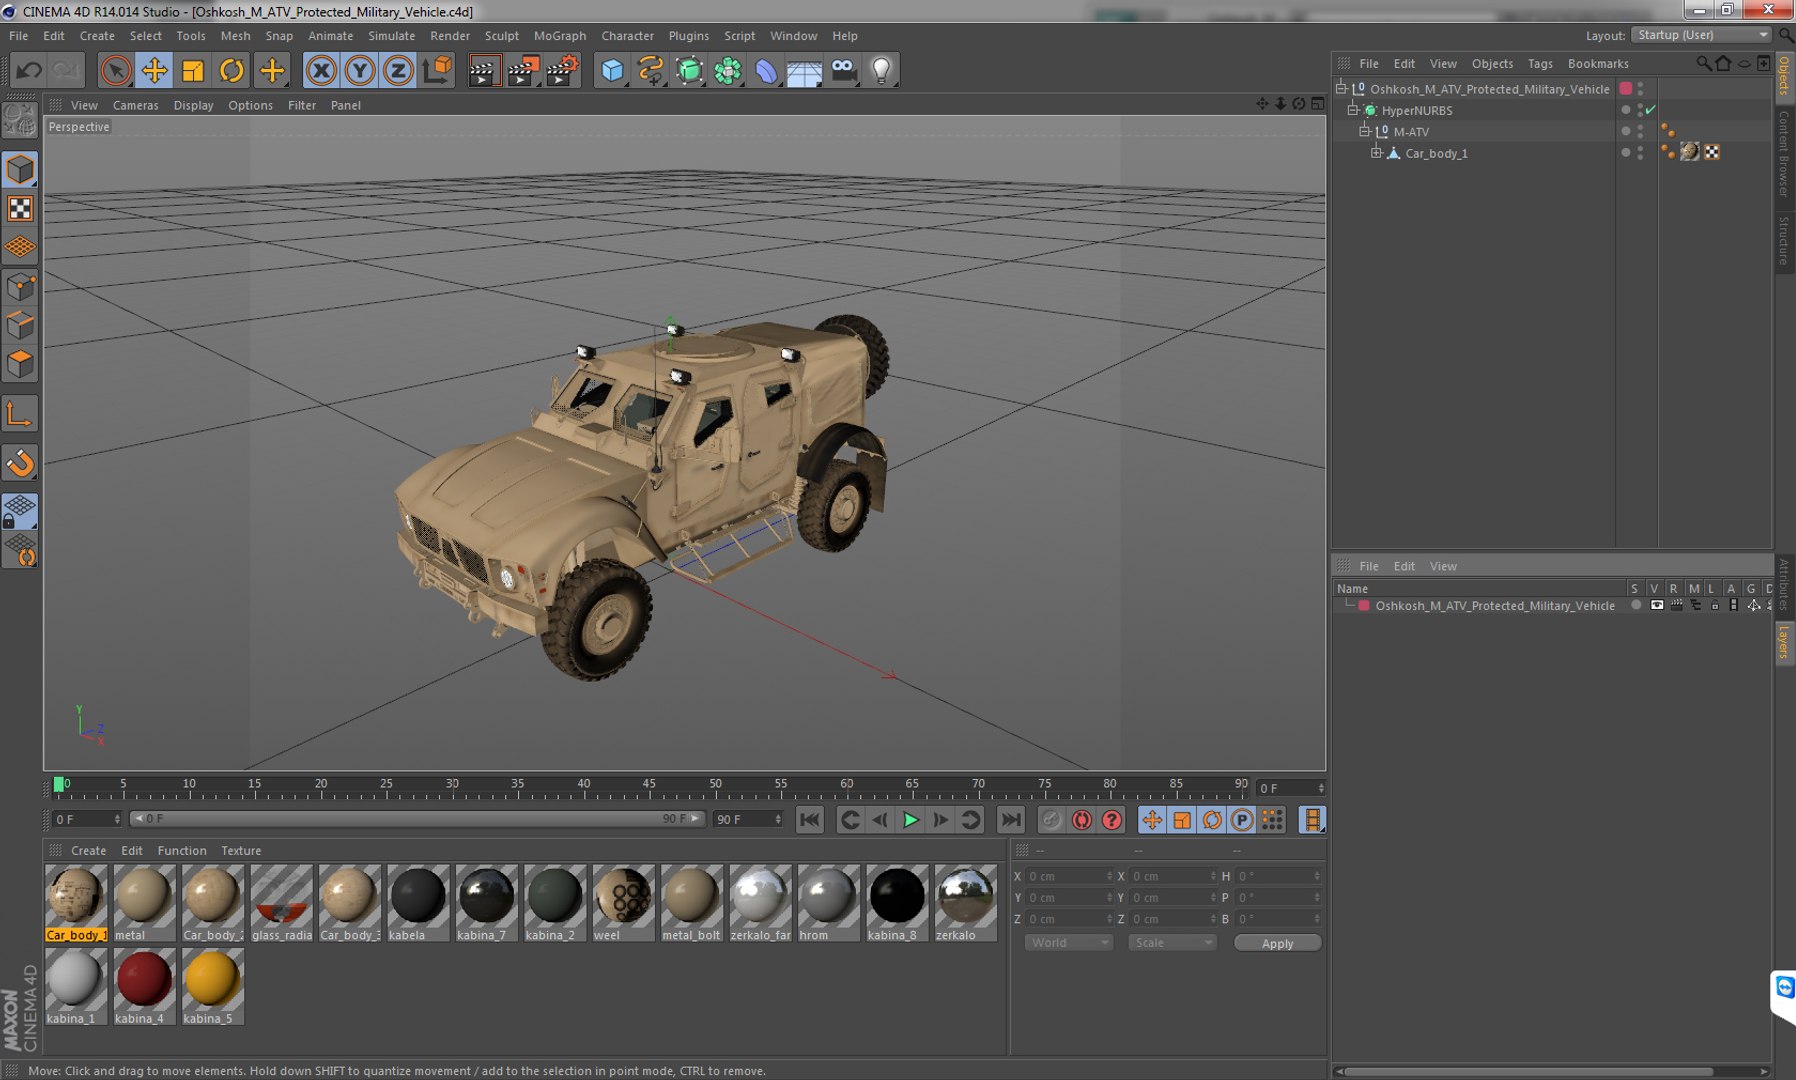This screenshot has height=1080, width=1796.
Task: Open the Mesh menu
Action: (x=235, y=35)
